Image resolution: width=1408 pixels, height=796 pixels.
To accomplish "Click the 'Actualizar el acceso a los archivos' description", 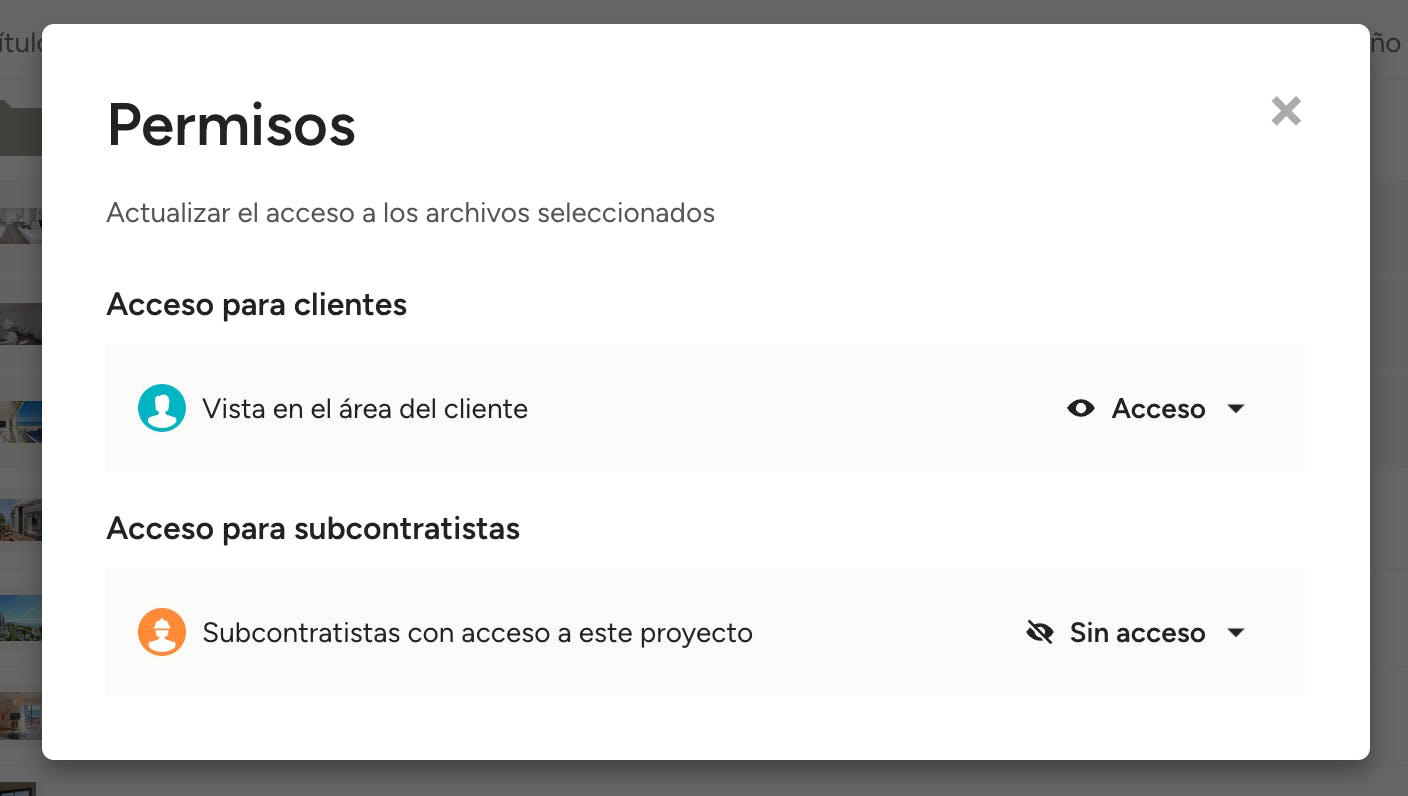I will pyautogui.click(x=410, y=212).
